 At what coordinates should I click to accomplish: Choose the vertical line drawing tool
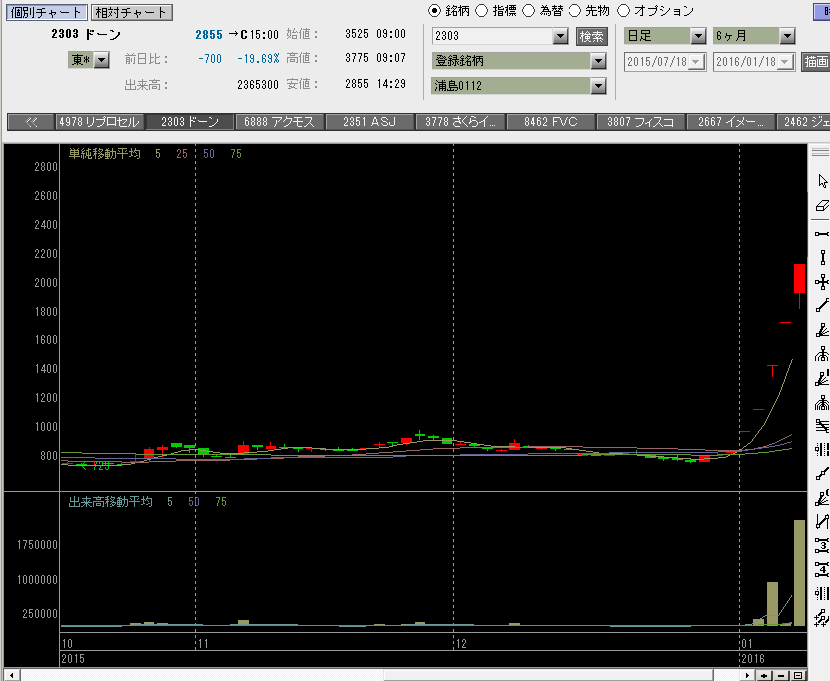(822, 258)
